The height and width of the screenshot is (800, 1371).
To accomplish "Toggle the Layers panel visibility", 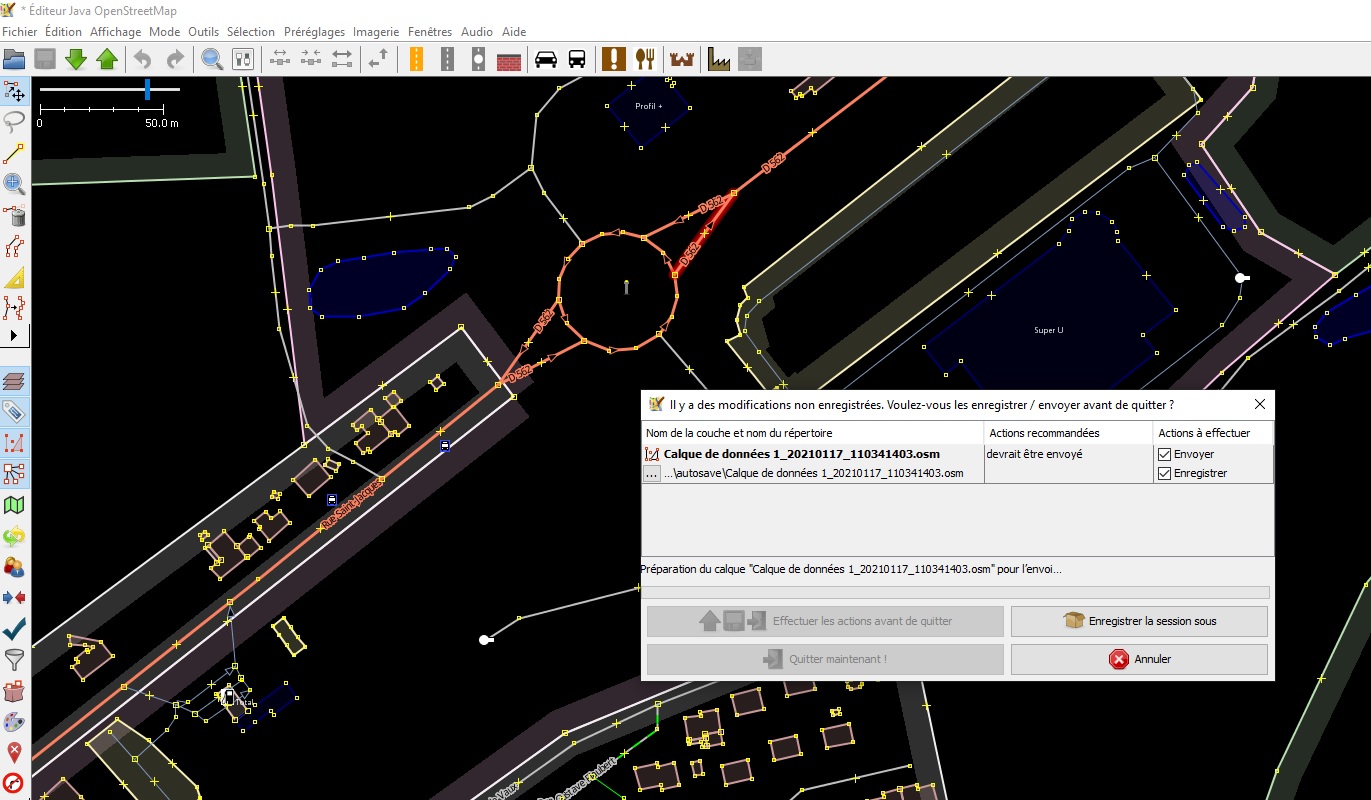I will click(x=14, y=381).
